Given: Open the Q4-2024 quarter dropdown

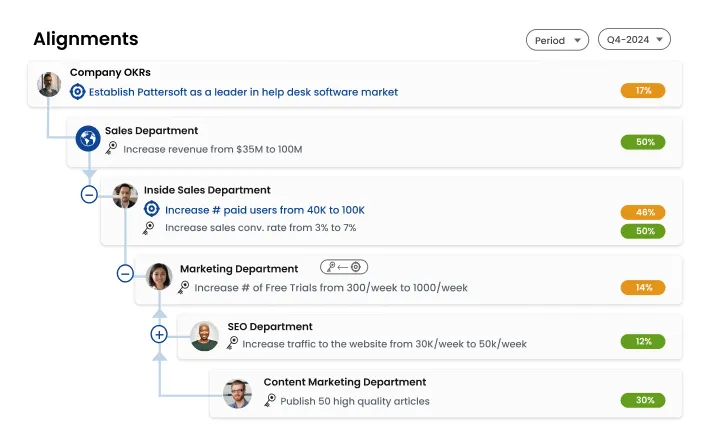Looking at the screenshot, I should pyautogui.click(x=634, y=40).
